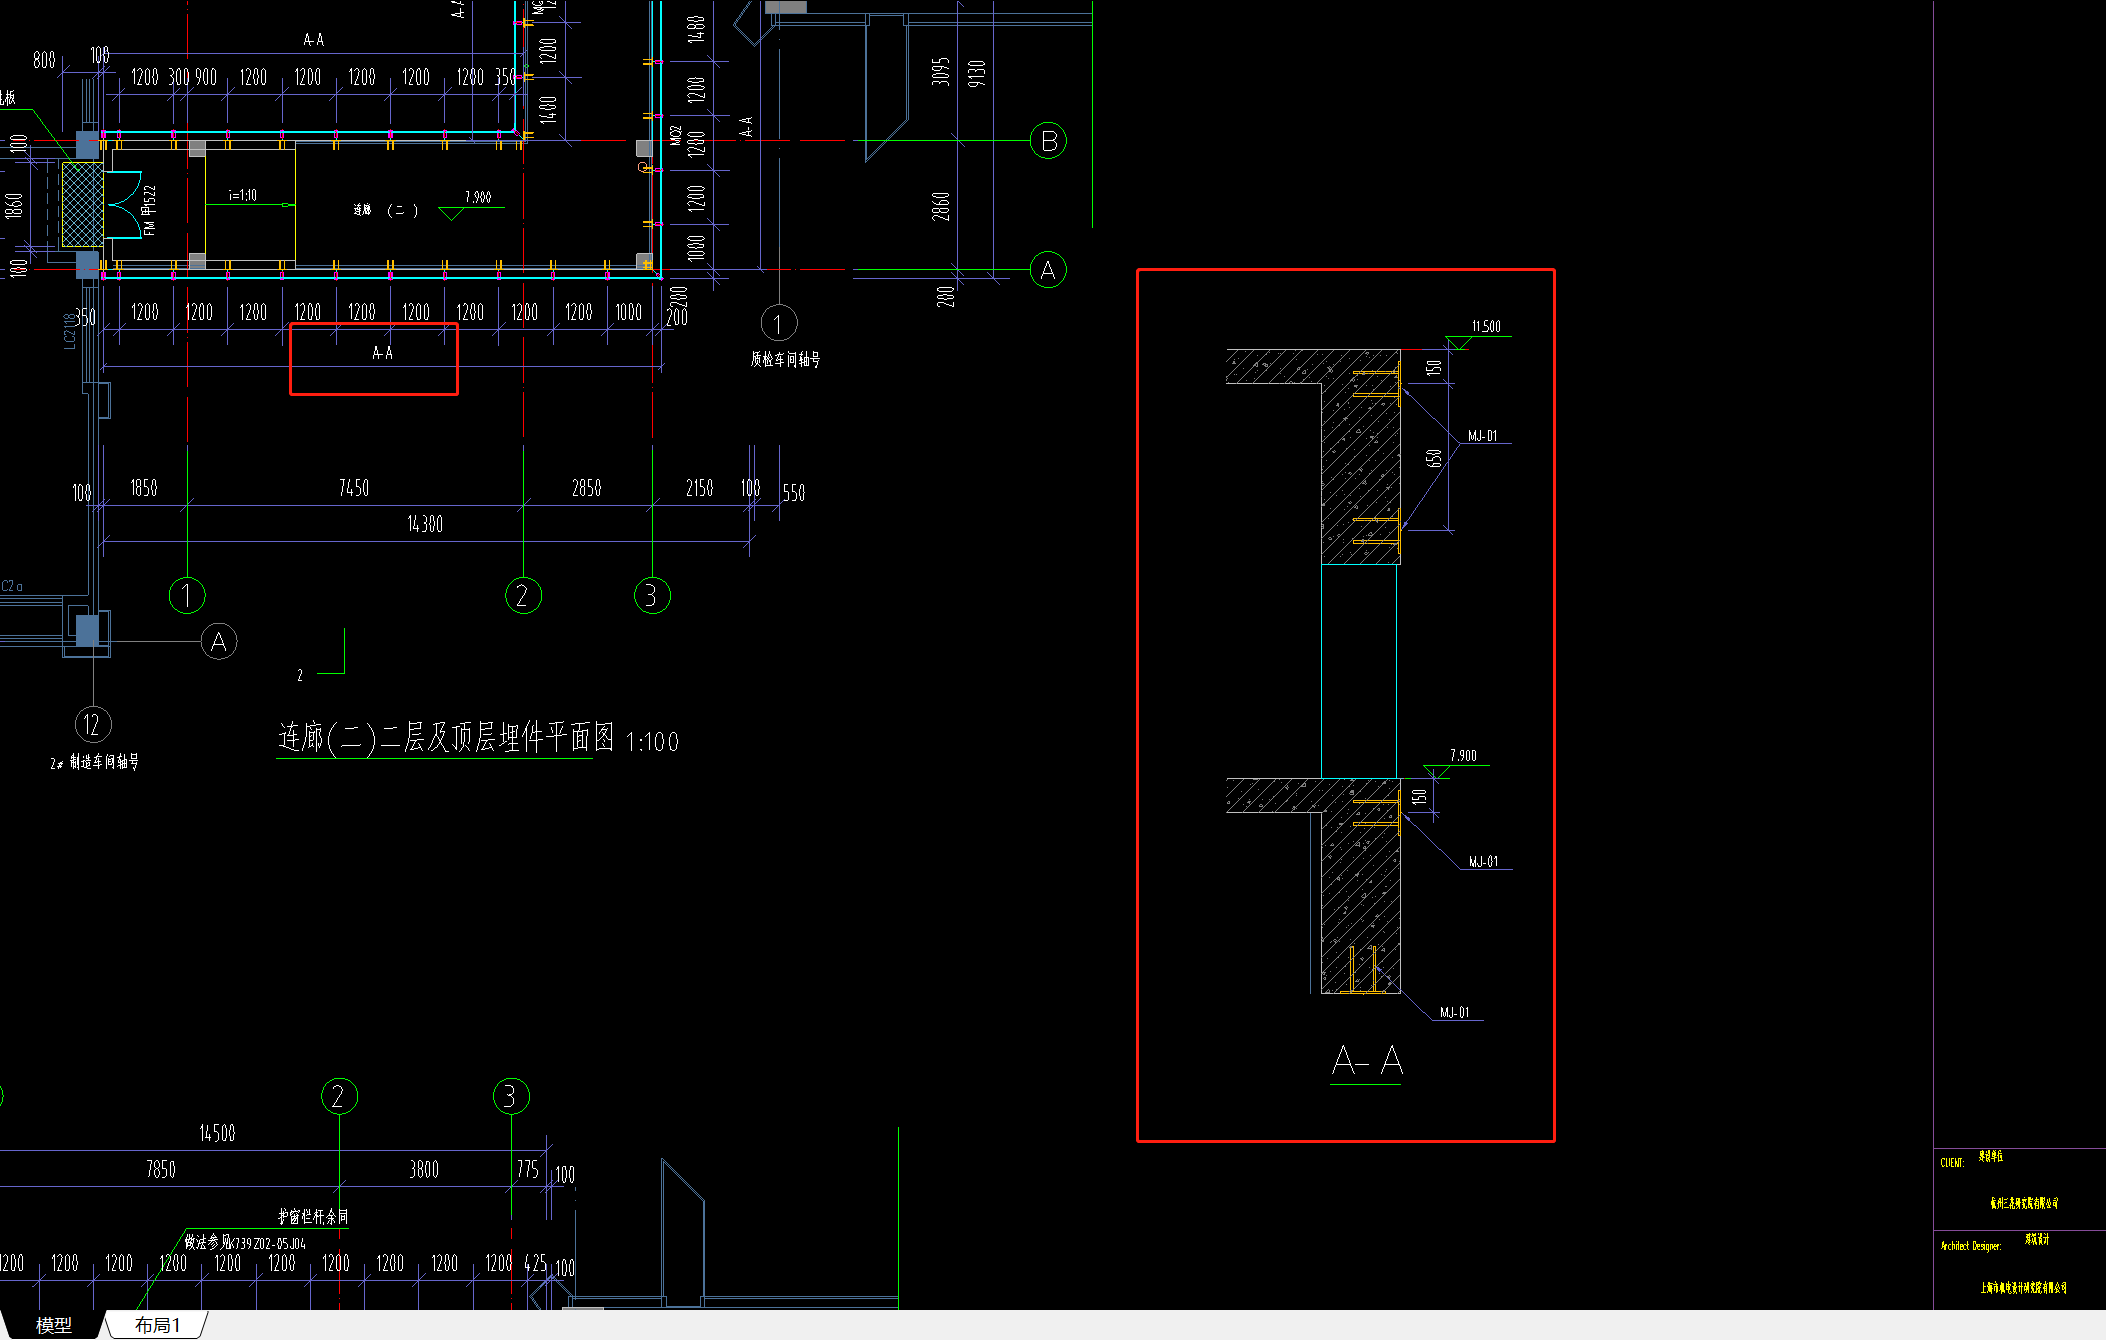Select the 775 dimension text
This screenshot has height=1340, width=2106.
click(x=528, y=1169)
